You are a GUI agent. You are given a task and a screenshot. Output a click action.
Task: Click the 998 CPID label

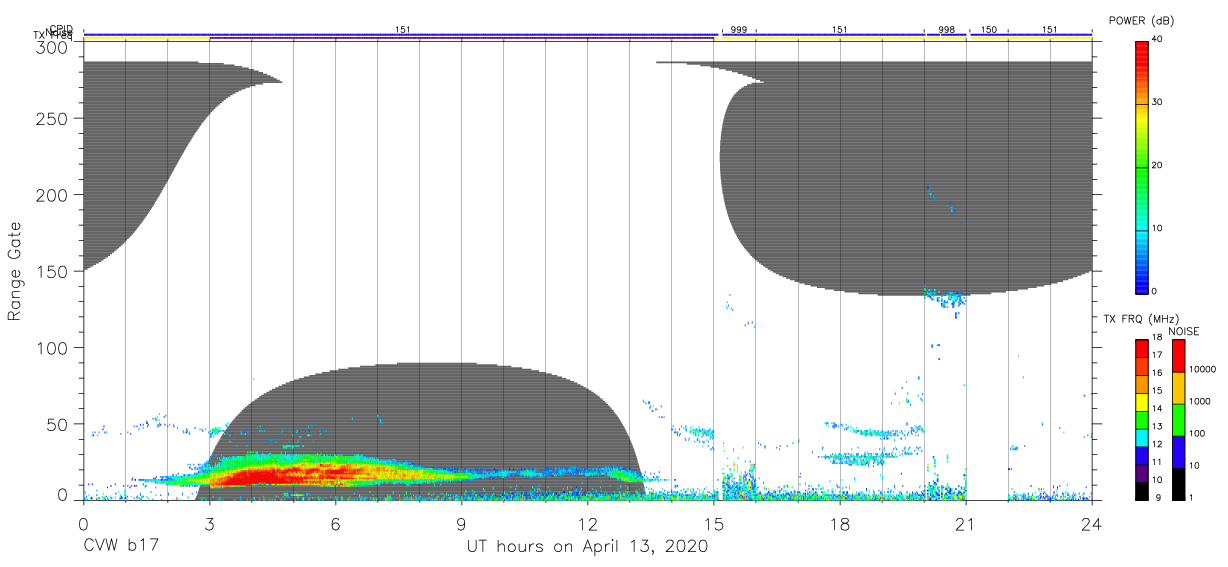946,30
